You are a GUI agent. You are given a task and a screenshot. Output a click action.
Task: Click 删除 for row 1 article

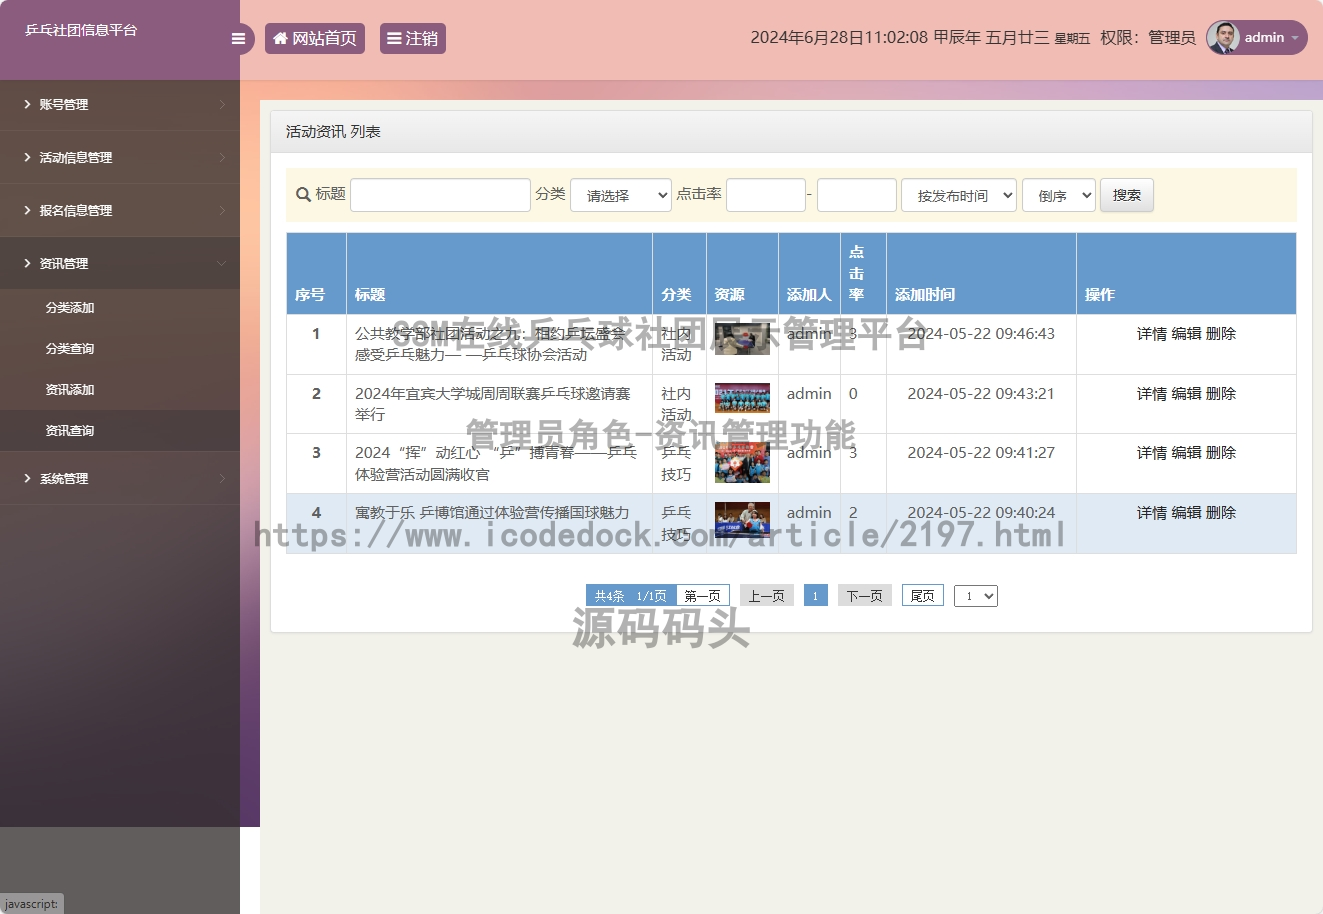pyautogui.click(x=1221, y=334)
